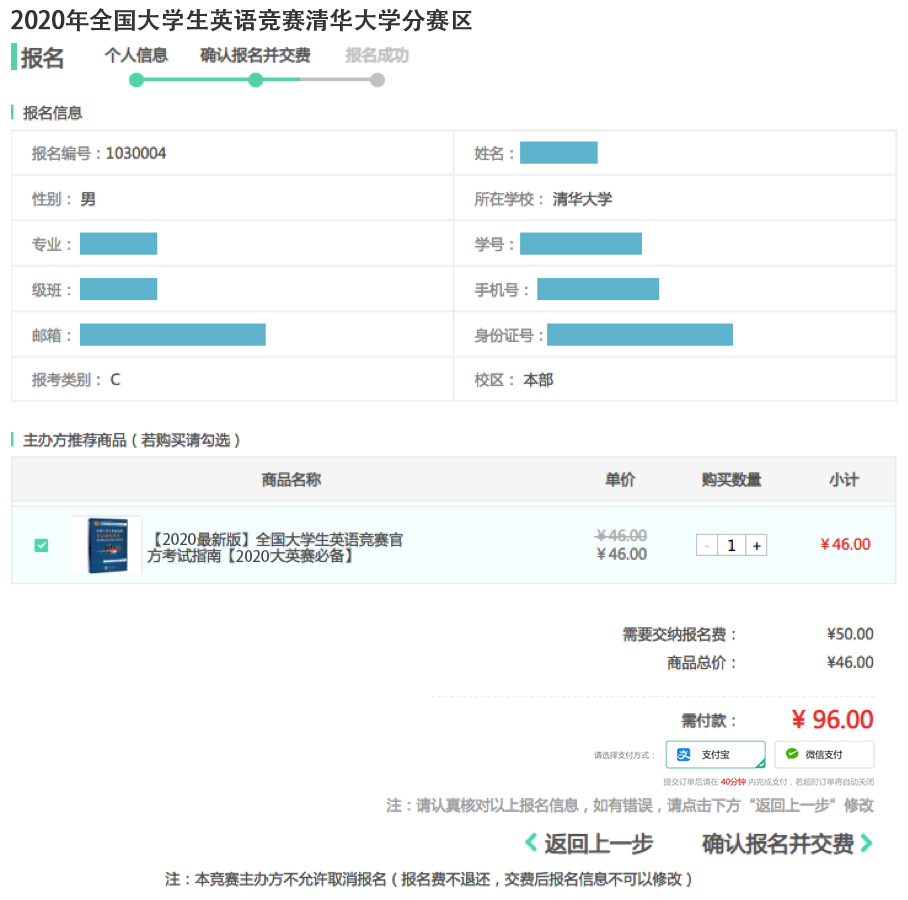The image size is (908, 900).
Task: Click the left chevron beside 返回上一步
Action: [x=532, y=843]
